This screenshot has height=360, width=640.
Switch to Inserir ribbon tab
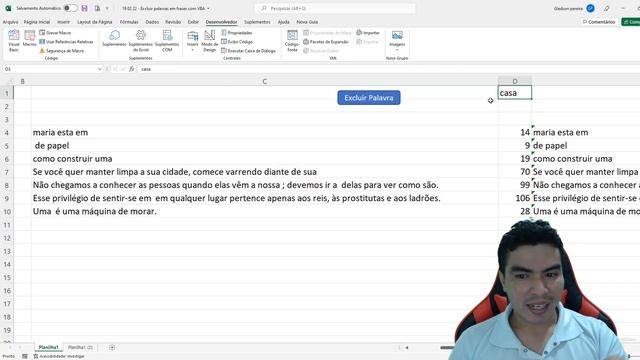pyautogui.click(x=63, y=22)
